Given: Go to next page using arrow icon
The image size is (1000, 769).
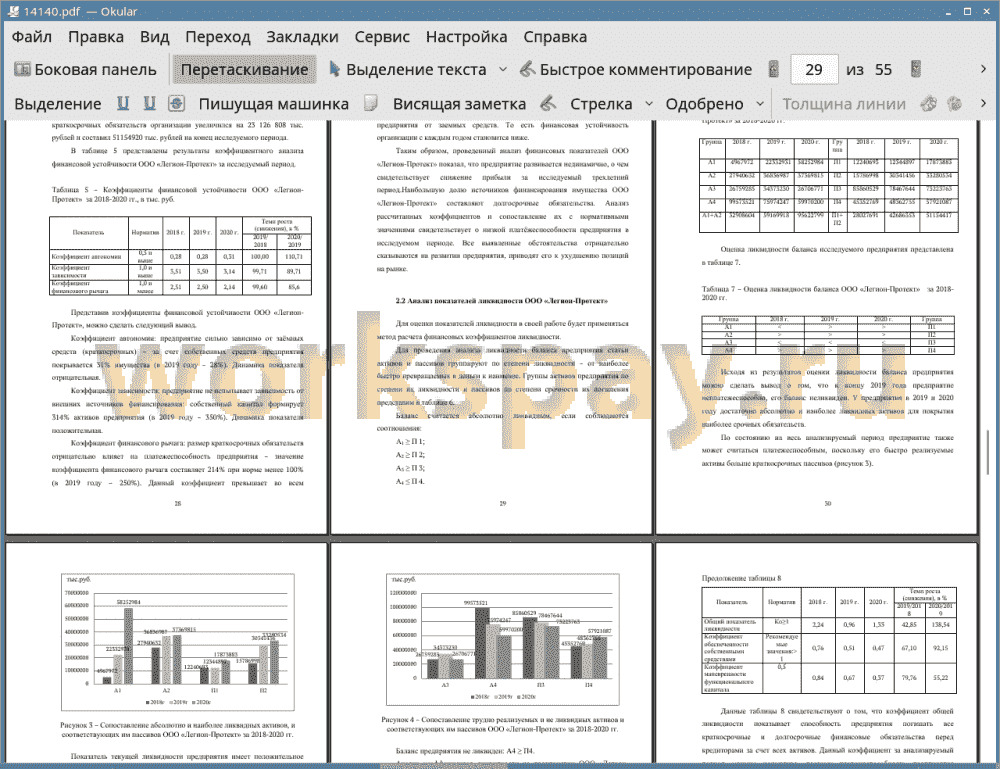Looking at the screenshot, I should 916,69.
